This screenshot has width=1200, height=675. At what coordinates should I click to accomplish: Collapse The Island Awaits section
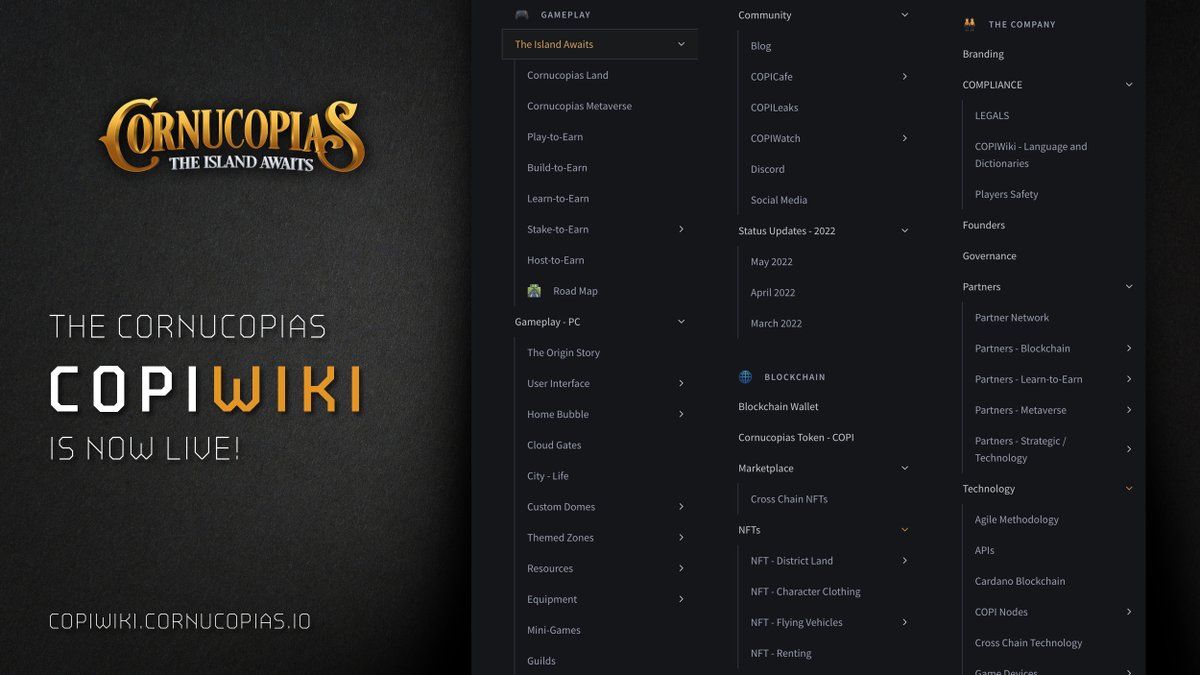681,44
